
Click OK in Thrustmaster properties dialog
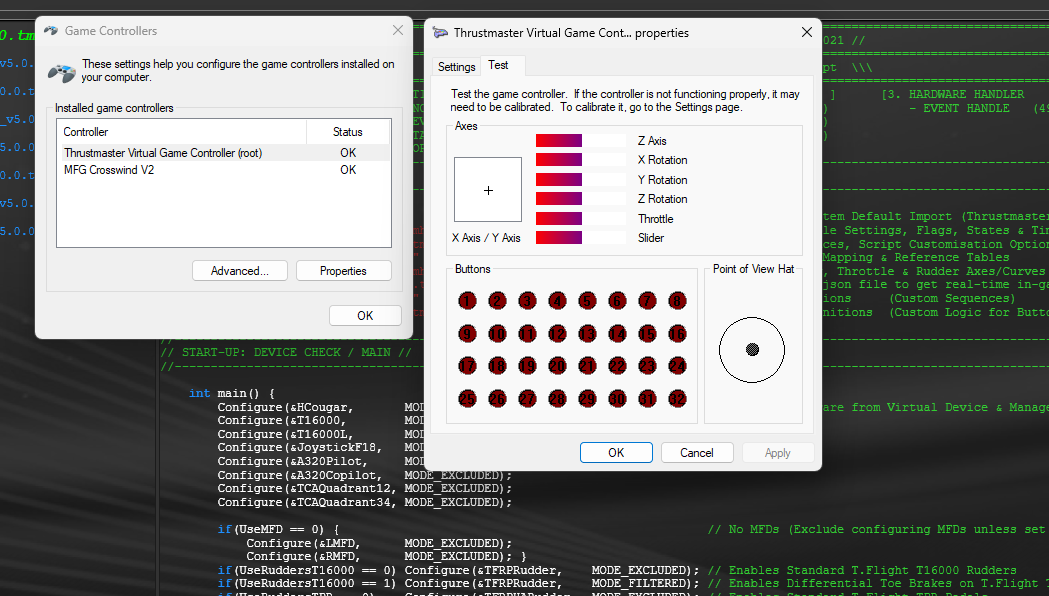click(616, 453)
